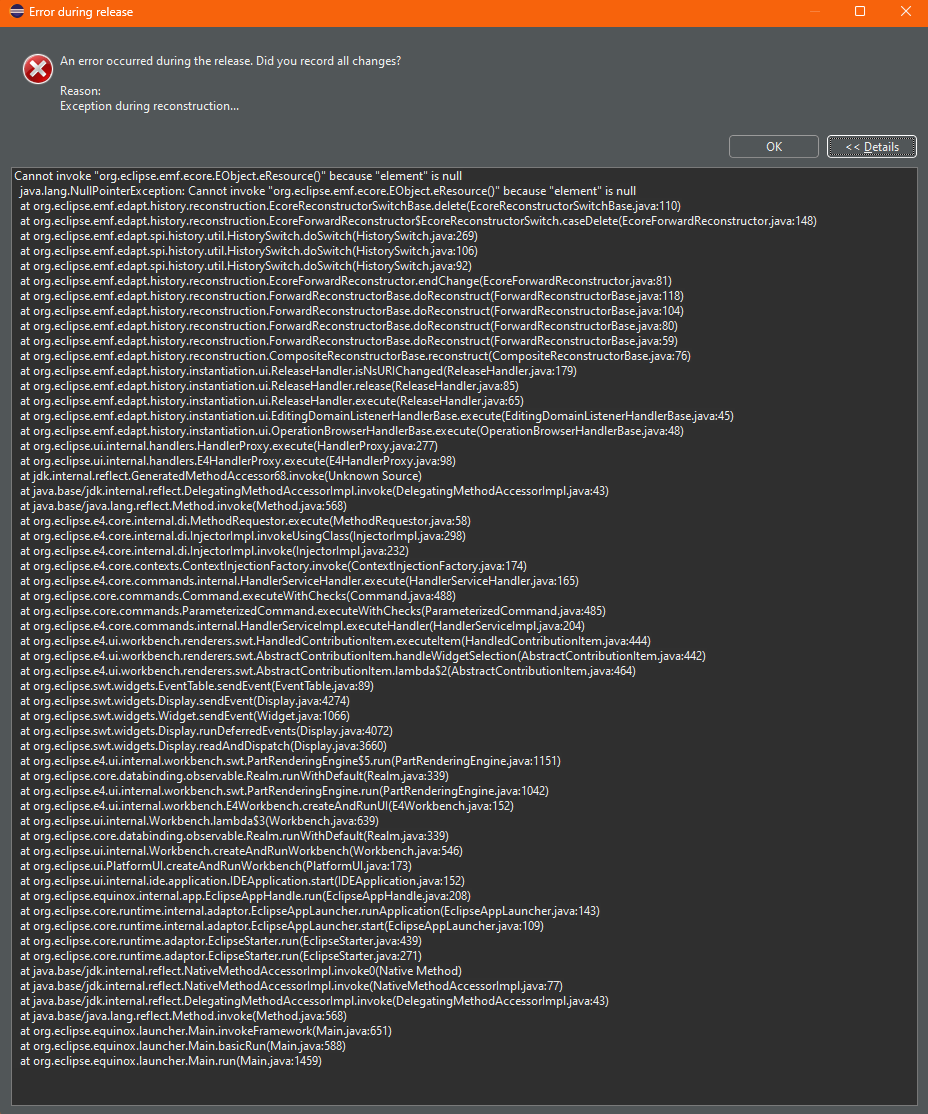Click the Eclipse icon in title bar

click(x=16, y=11)
